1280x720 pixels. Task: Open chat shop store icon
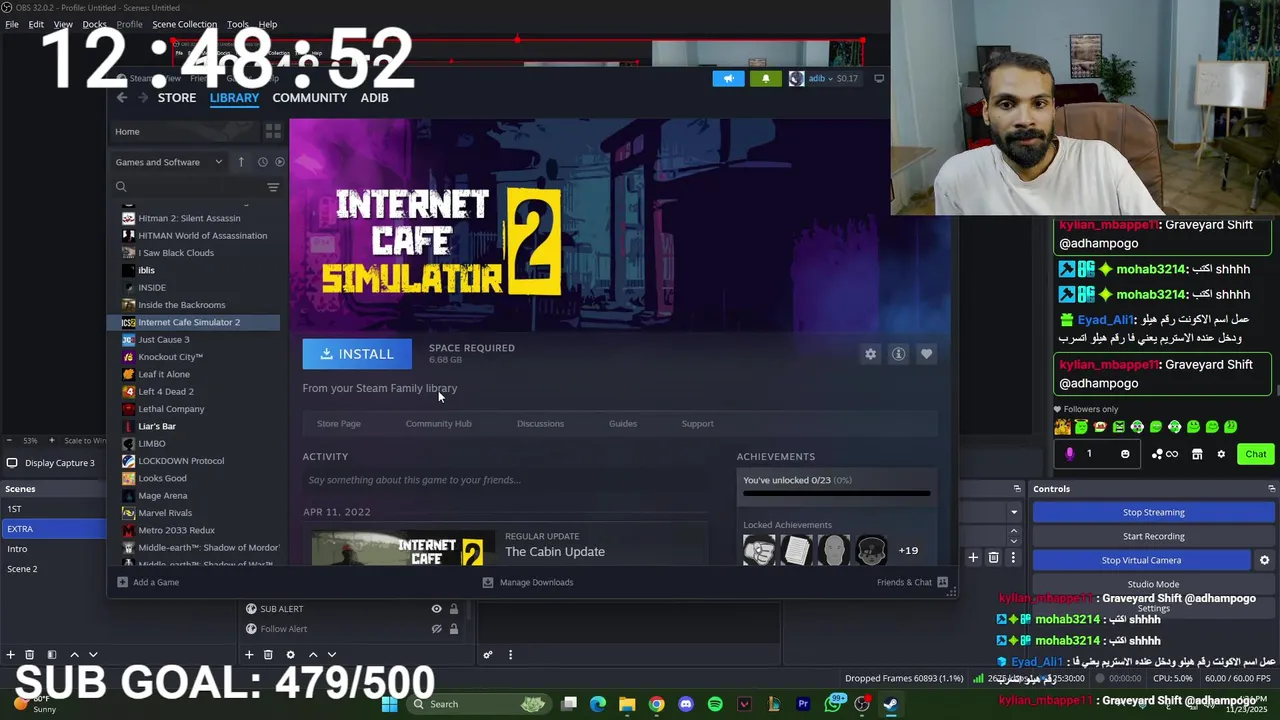coord(1197,454)
